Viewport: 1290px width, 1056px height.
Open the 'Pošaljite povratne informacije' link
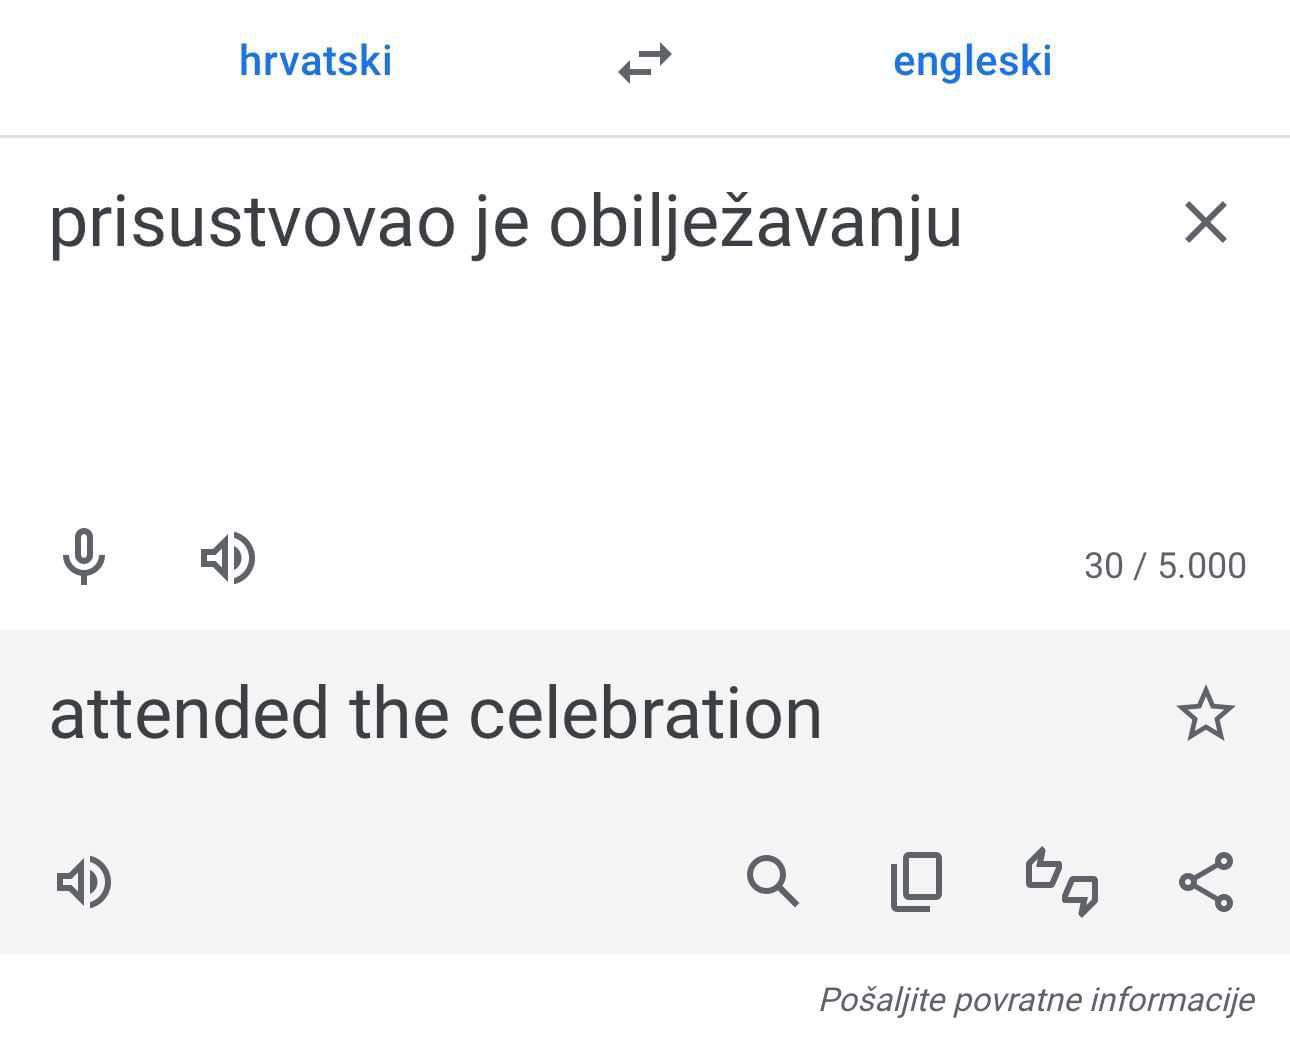[1036, 999]
